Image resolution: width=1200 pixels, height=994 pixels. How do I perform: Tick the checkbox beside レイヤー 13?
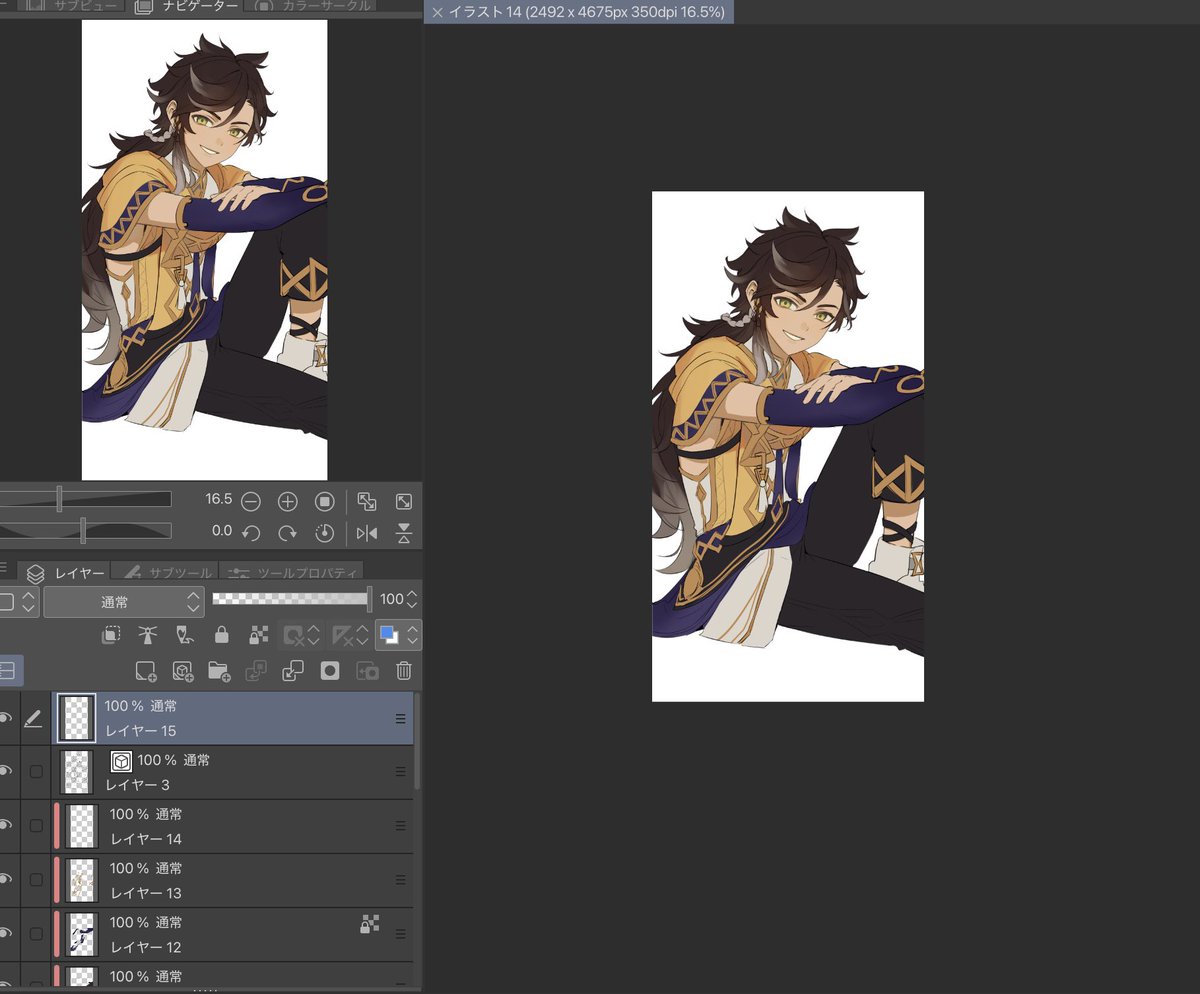click(x=36, y=879)
